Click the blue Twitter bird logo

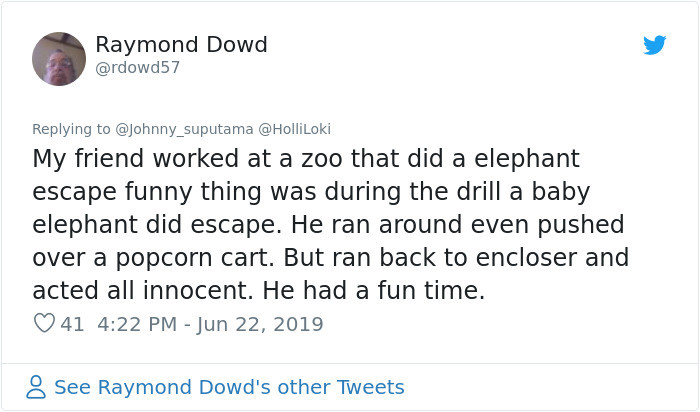(x=654, y=45)
